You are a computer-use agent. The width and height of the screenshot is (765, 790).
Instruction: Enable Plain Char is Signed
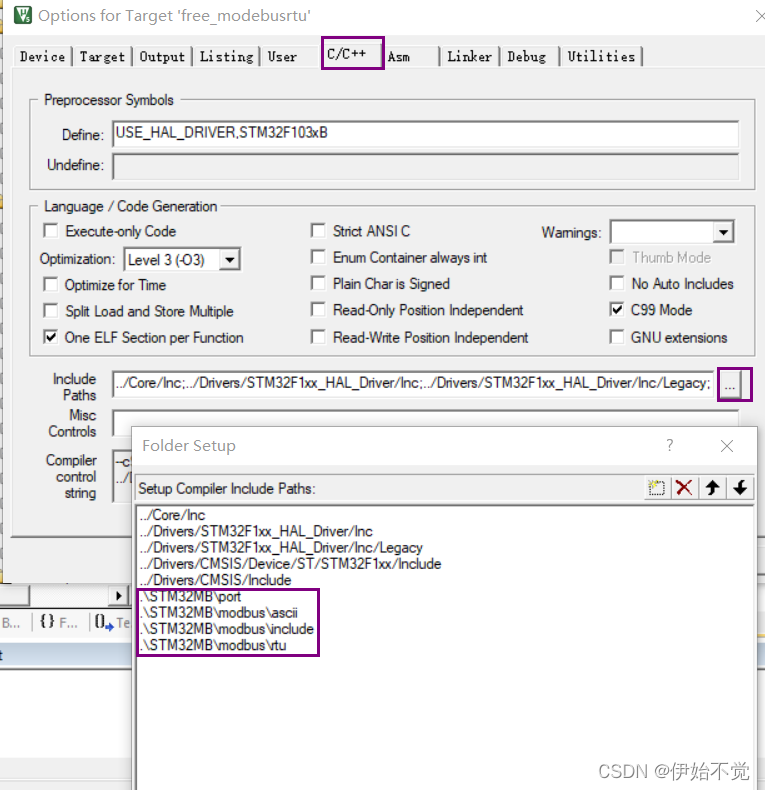[x=318, y=283]
